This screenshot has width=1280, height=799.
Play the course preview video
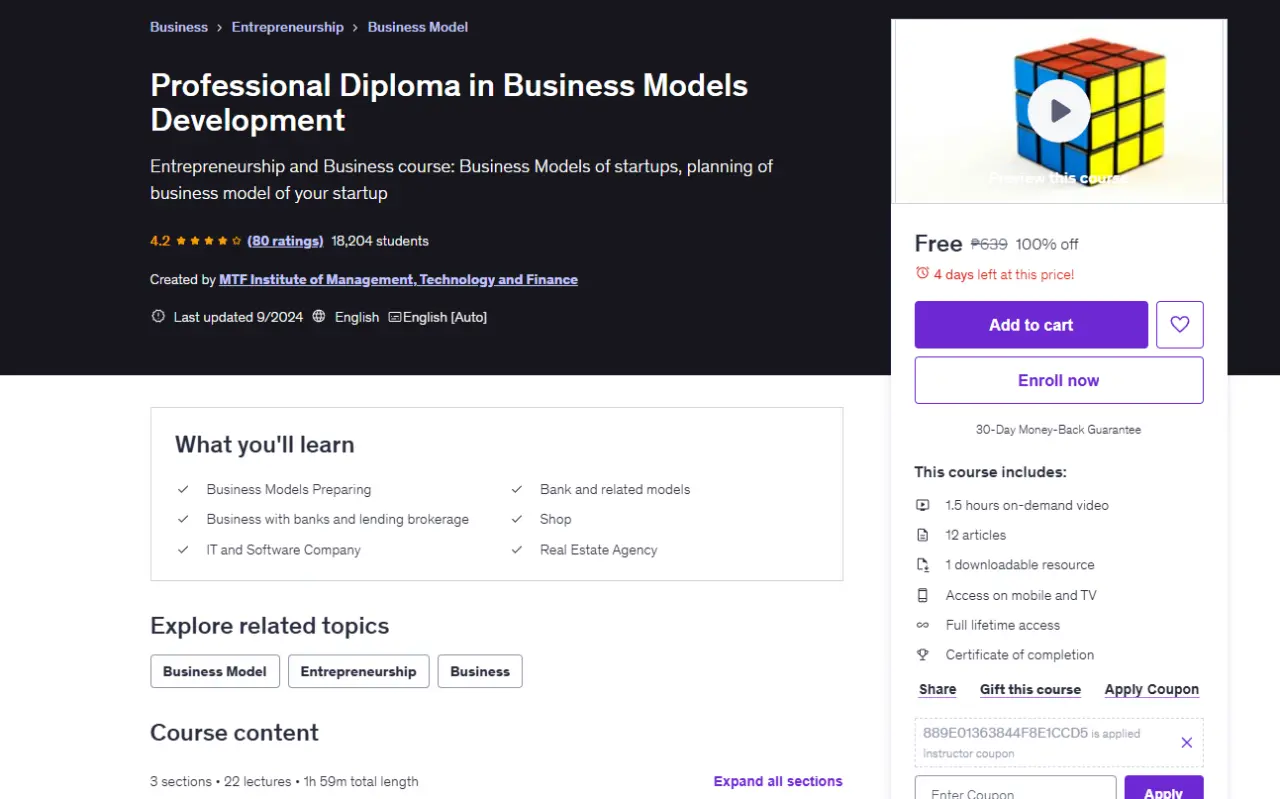[x=1058, y=110]
